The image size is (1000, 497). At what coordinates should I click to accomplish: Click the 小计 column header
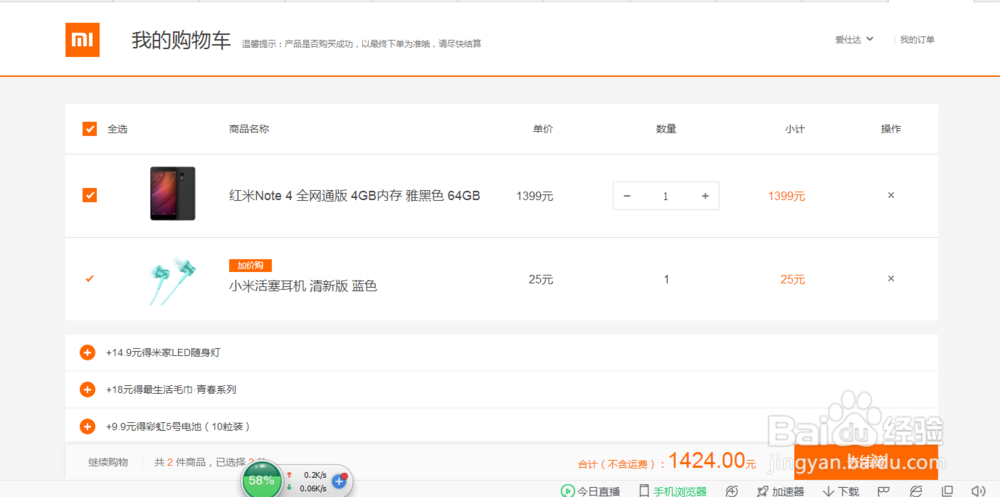[x=795, y=129]
